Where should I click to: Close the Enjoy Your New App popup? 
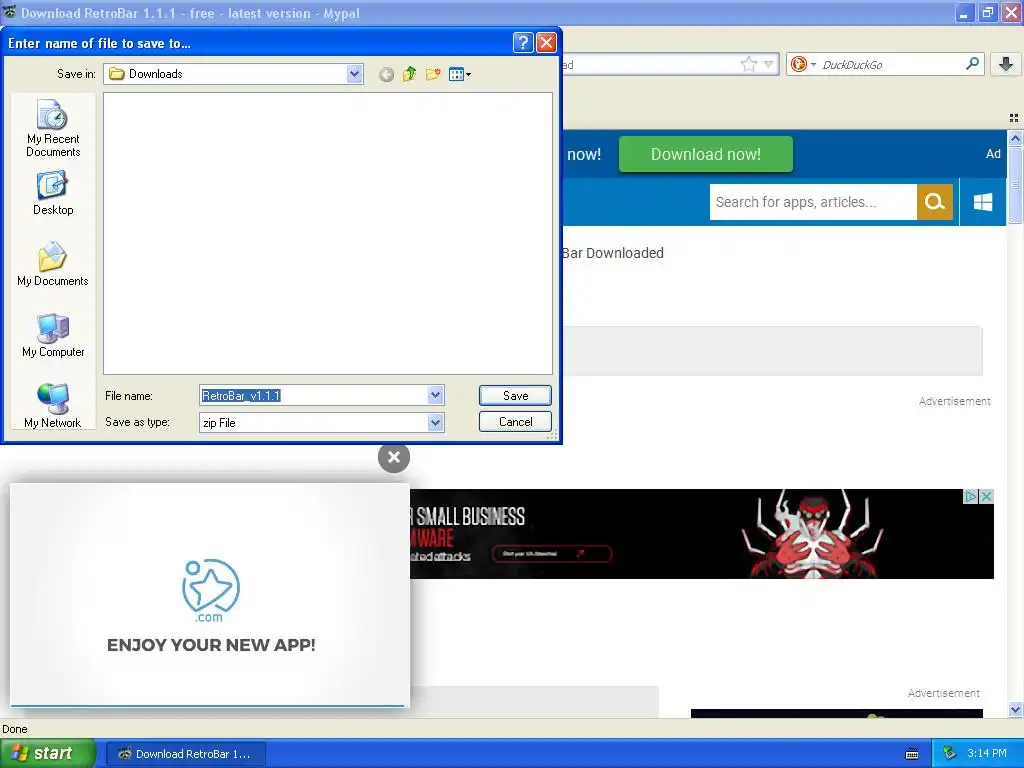click(x=394, y=457)
